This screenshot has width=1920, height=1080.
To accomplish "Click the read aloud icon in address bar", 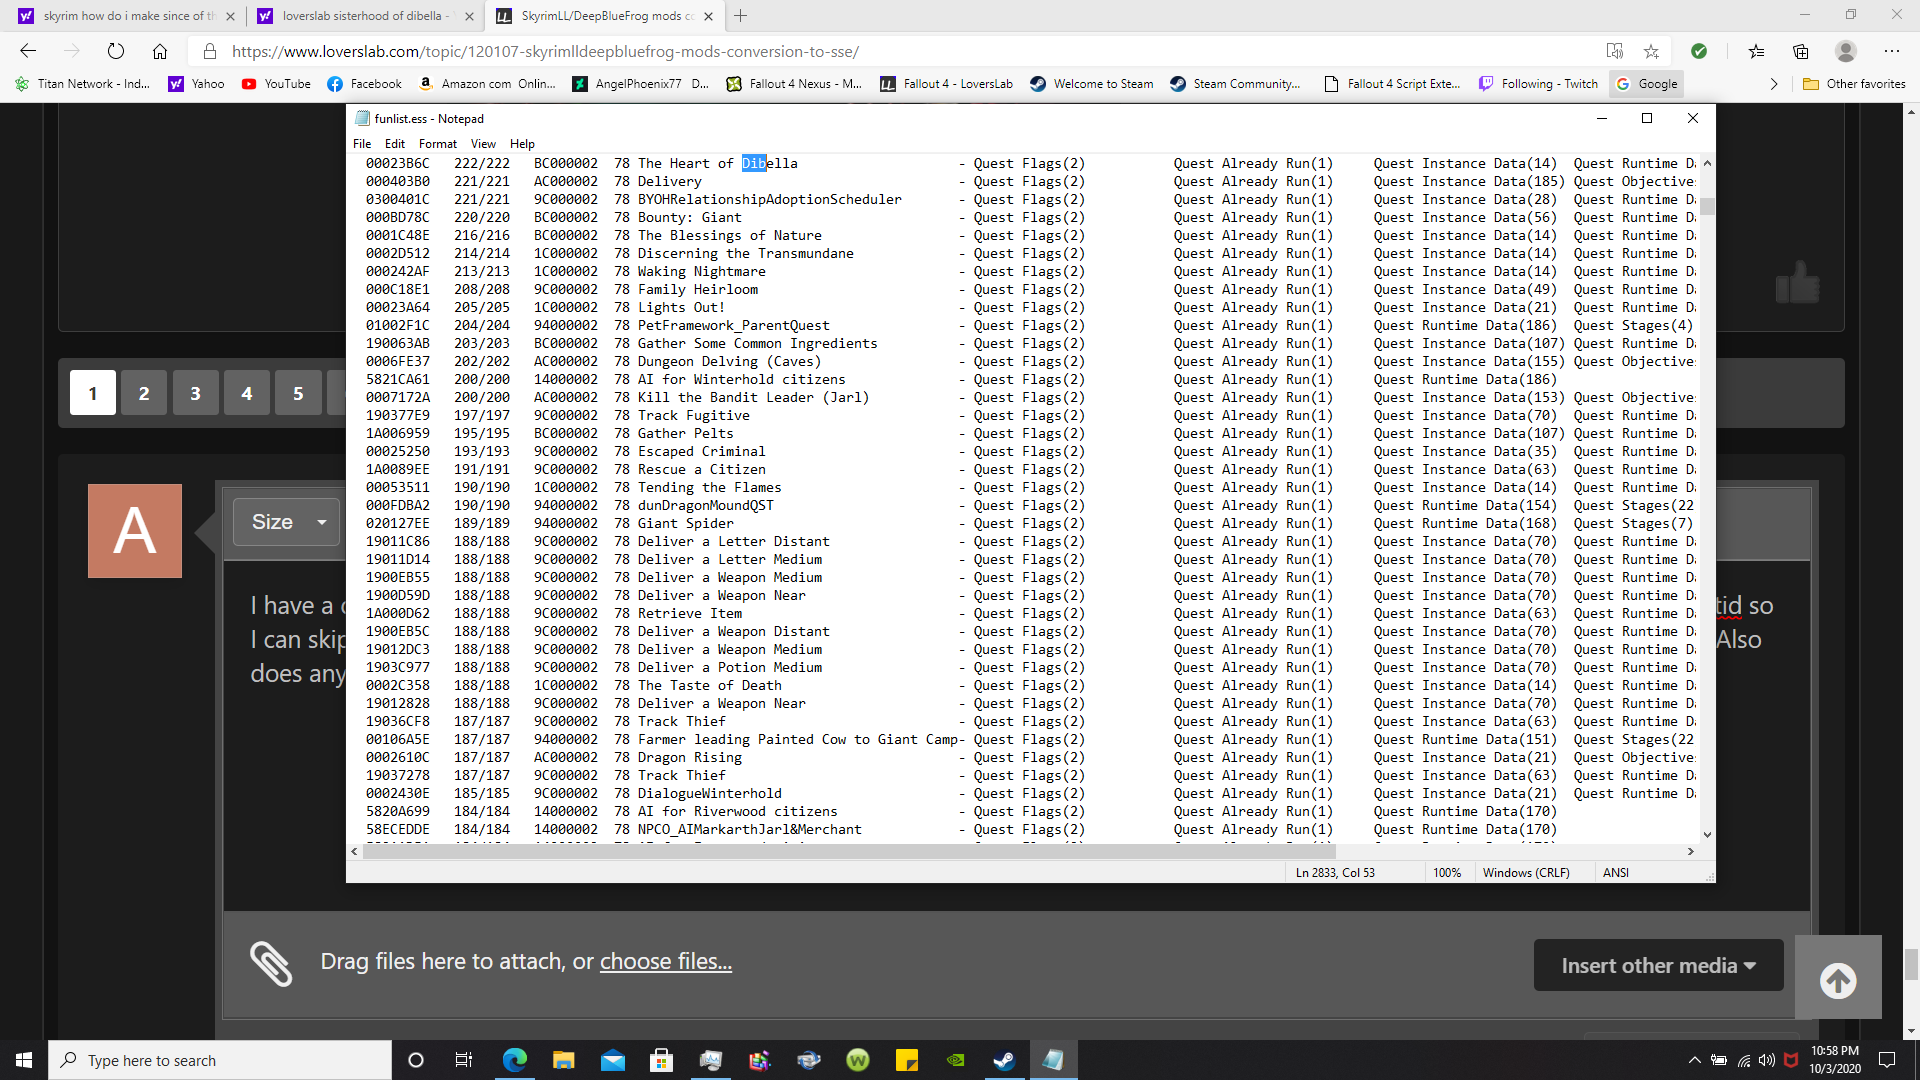I will (1614, 51).
